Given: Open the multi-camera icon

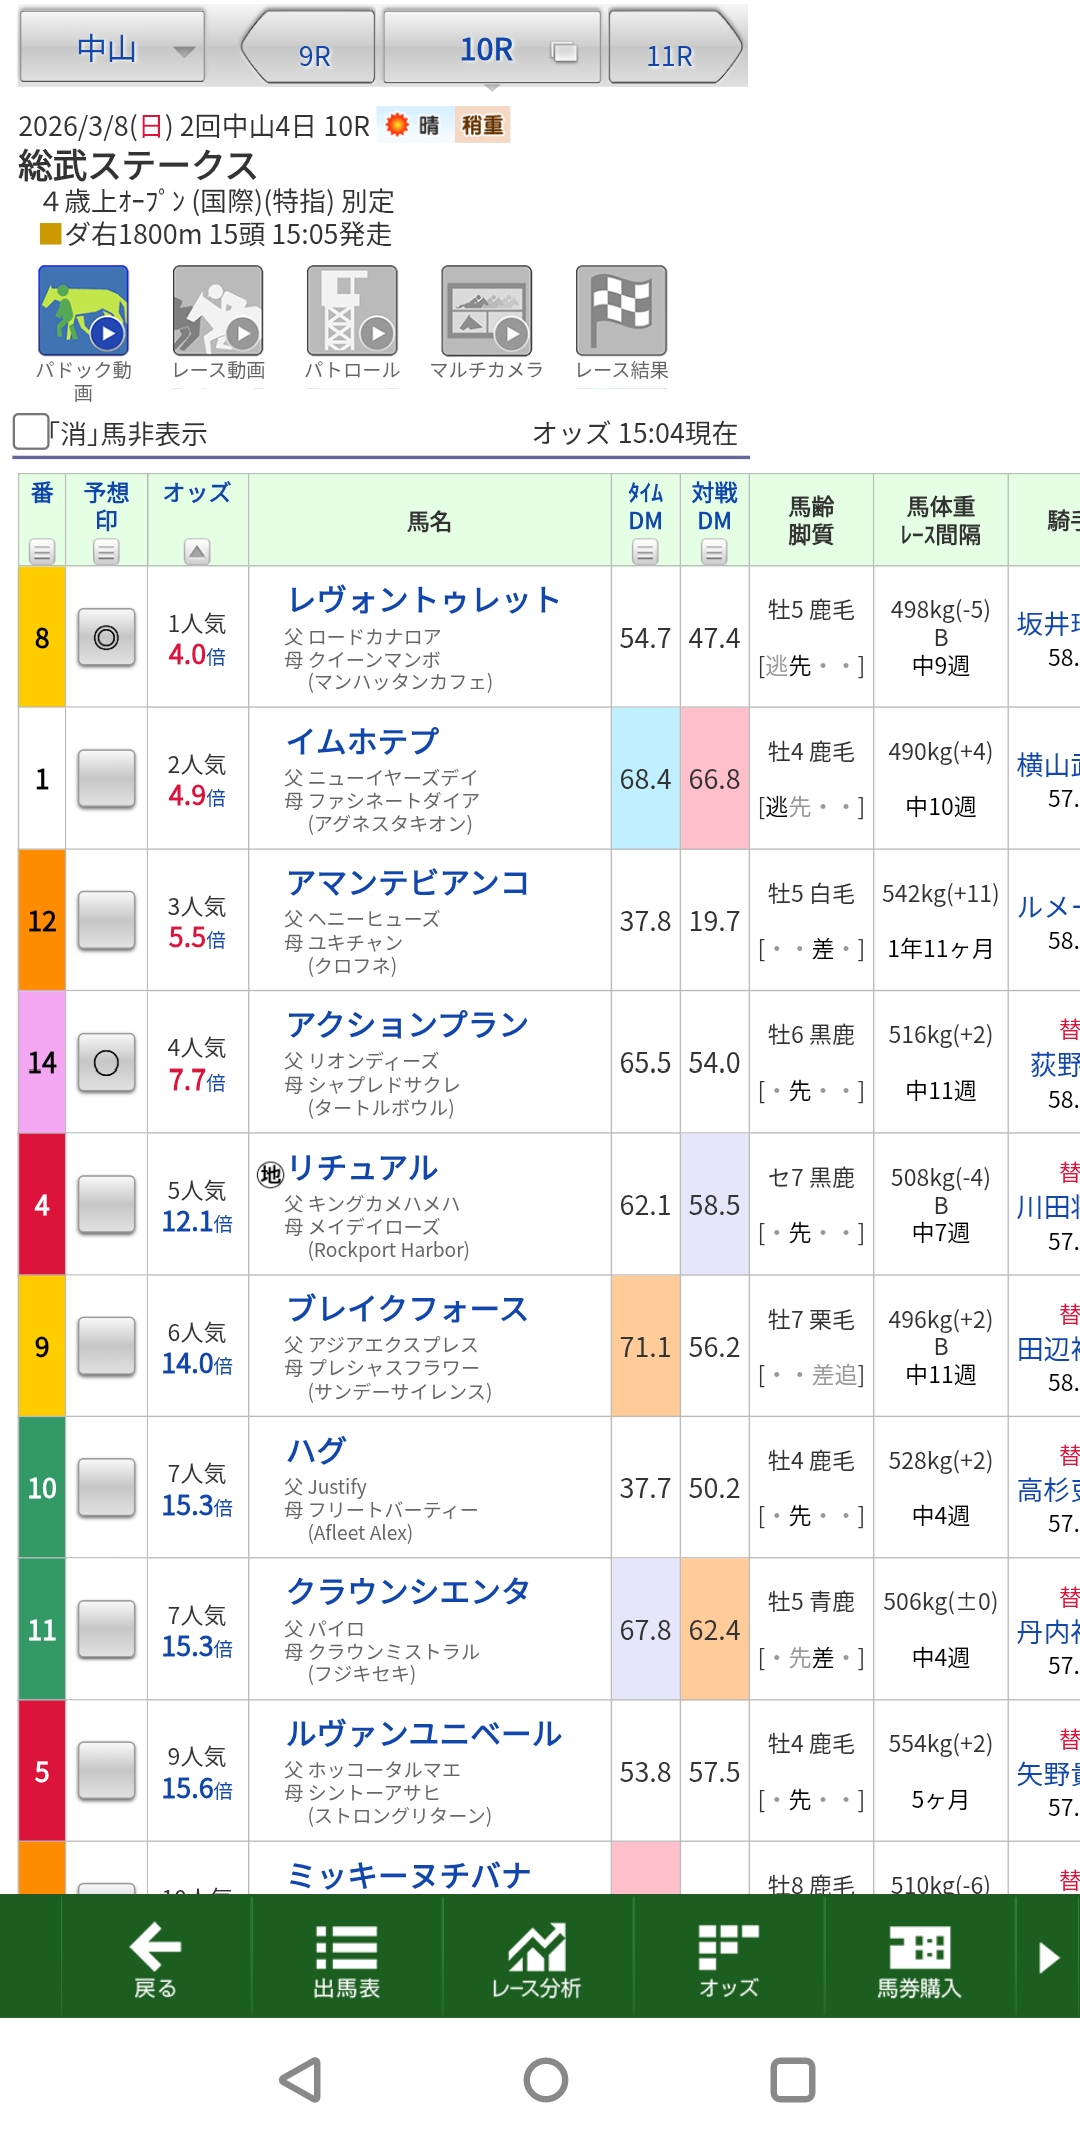Looking at the screenshot, I should (486, 311).
